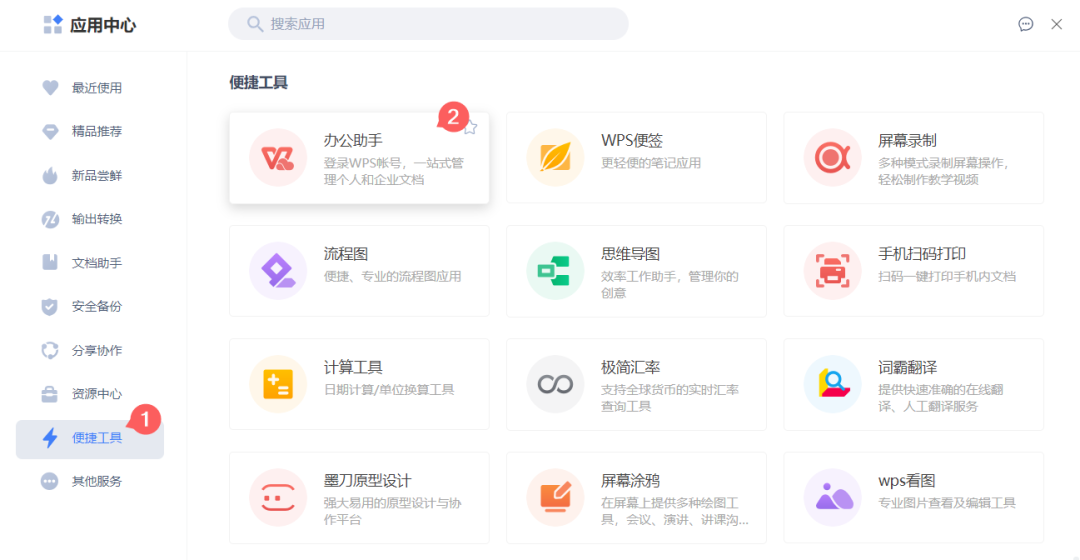Image resolution: width=1080 pixels, height=560 pixels.
Task: Click the 计算工具 card title
Action: (353, 367)
